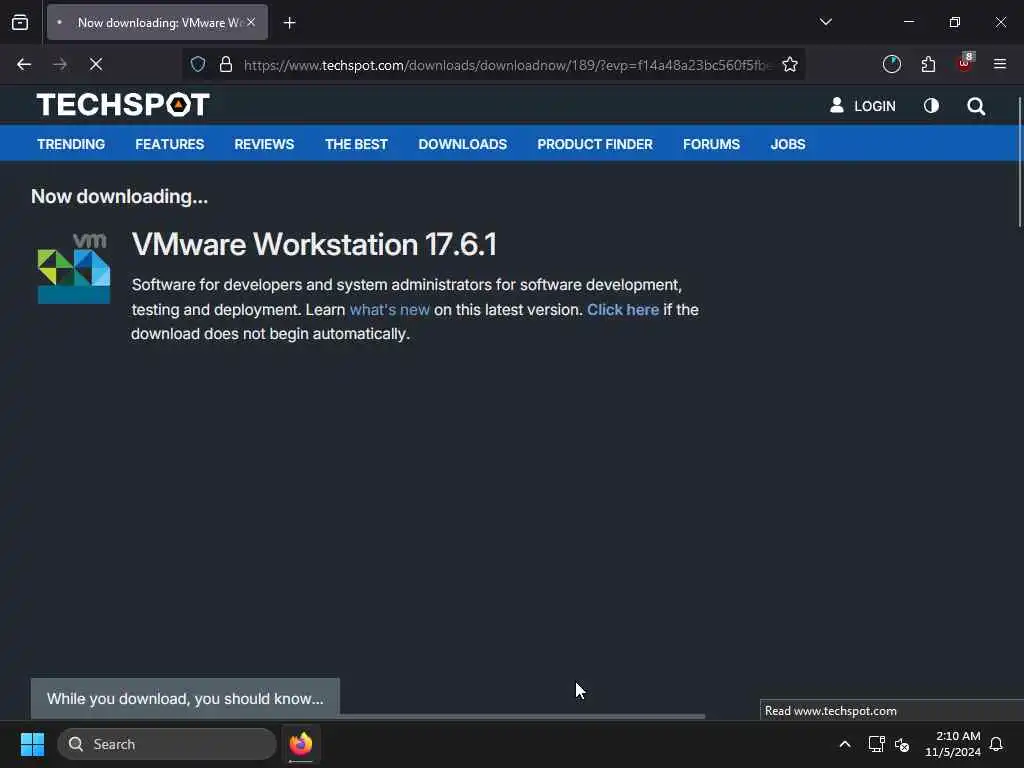Open Firefox View button in tab bar
This screenshot has height=768, width=1024.
tap(20, 23)
